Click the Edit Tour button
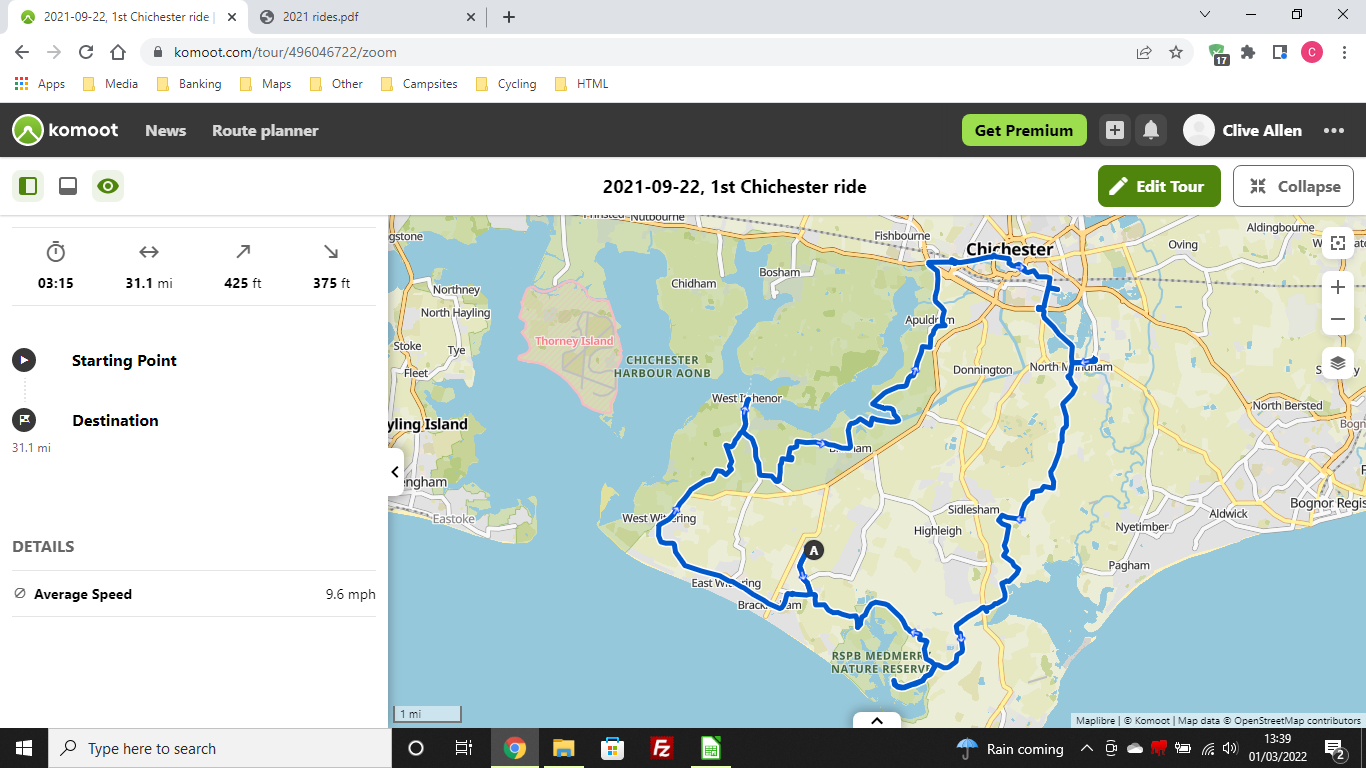This screenshot has height=768, width=1366. [1159, 186]
